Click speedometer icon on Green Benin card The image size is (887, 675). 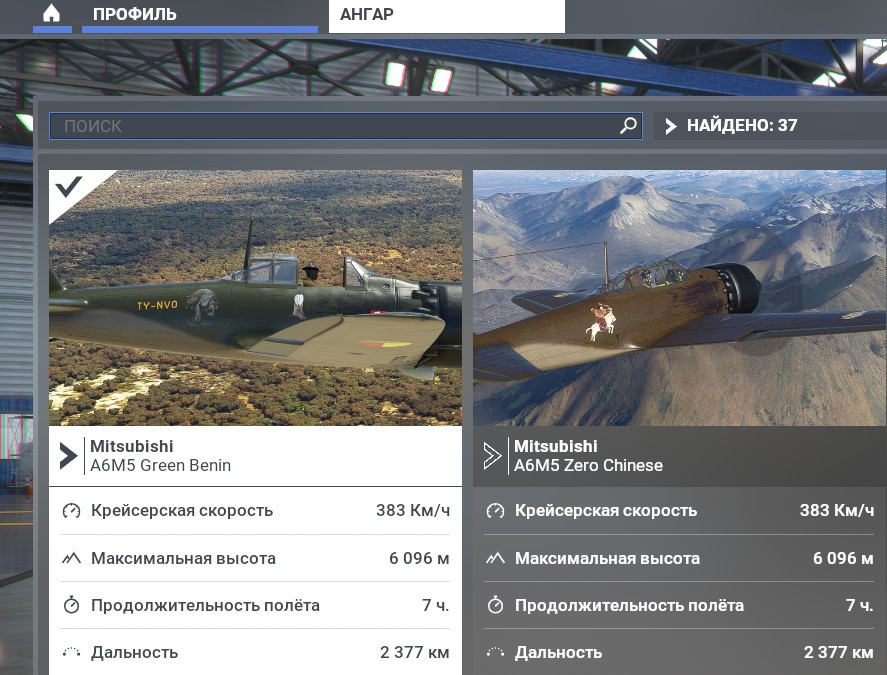pos(71,511)
